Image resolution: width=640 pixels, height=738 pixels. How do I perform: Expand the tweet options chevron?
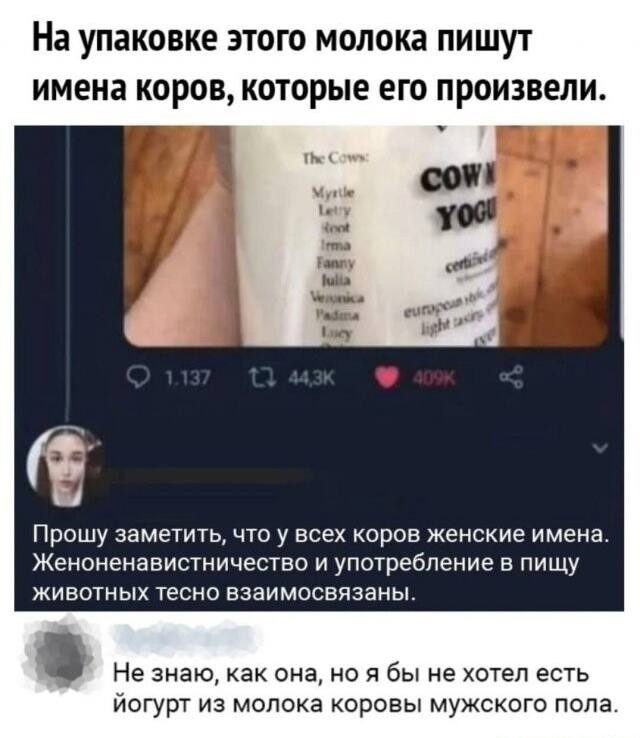pyautogui.click(x=600, y=447)
